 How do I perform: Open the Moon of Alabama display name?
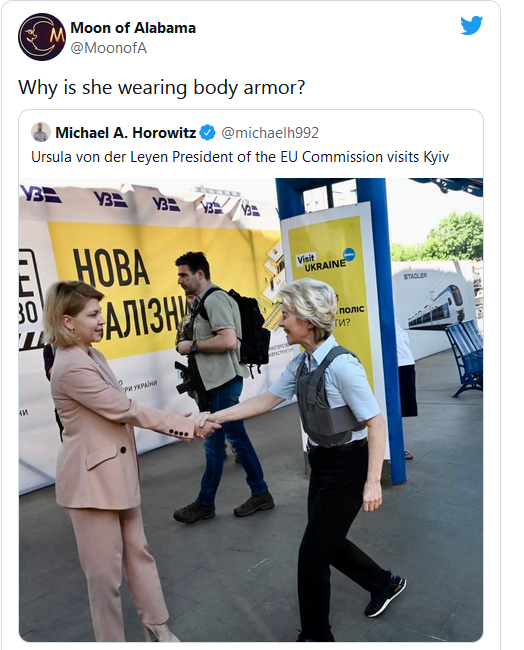pos(133,28)
